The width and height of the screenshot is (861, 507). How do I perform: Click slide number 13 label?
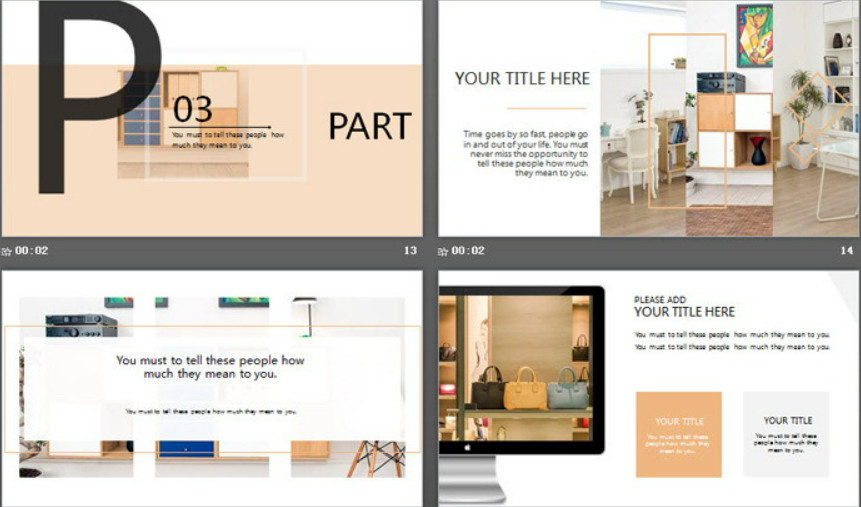(410, 251)
